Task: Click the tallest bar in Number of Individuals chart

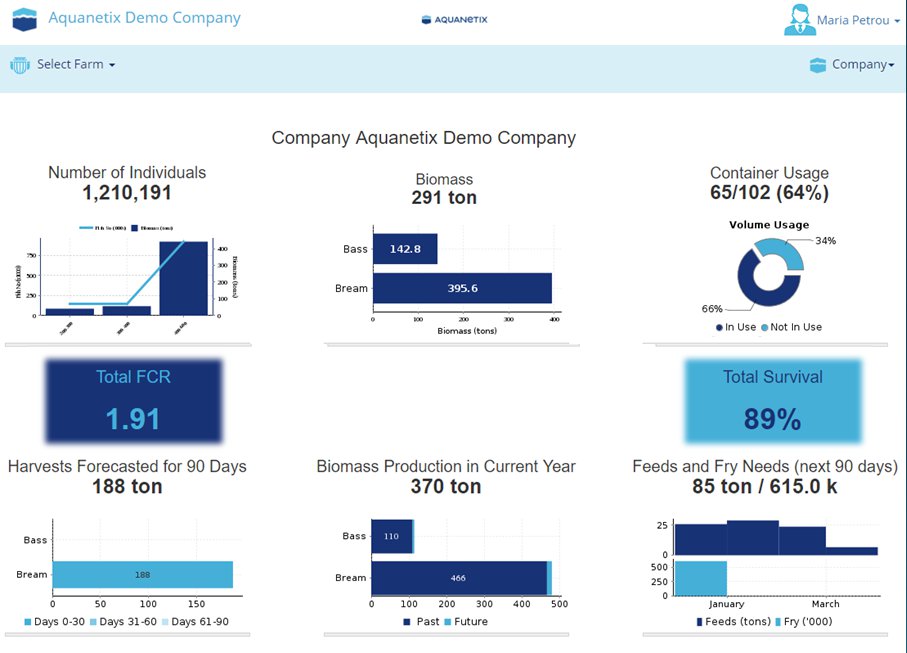Action: (183, 278)
